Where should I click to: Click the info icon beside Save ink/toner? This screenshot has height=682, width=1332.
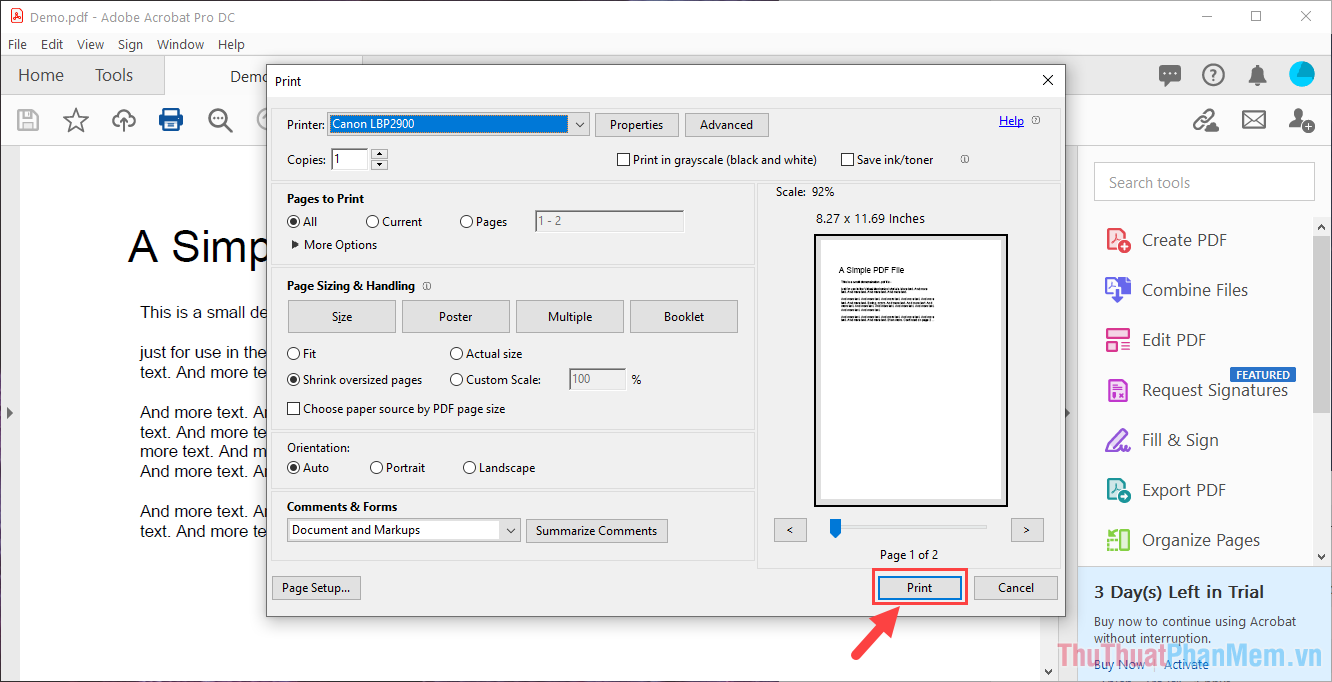[x=965, y=159]
